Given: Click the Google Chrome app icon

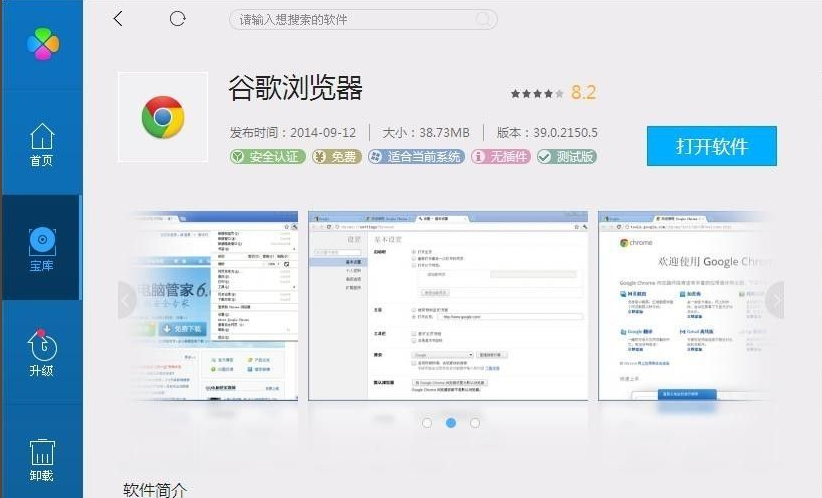Looking at the screenshot, I should click(163, 117).
